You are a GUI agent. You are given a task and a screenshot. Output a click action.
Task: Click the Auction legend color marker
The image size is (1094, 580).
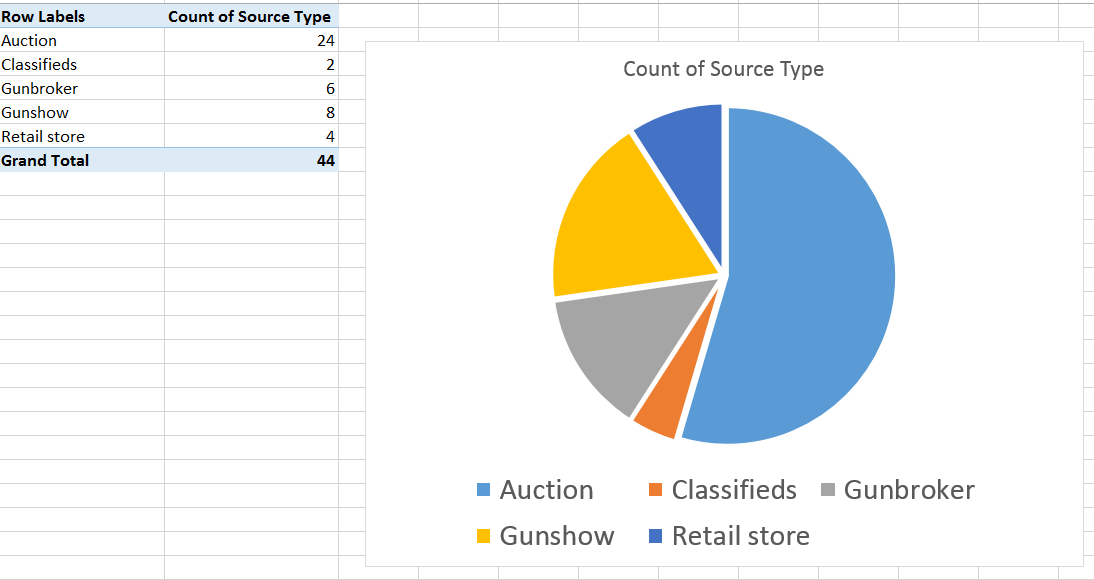(484, 489)
